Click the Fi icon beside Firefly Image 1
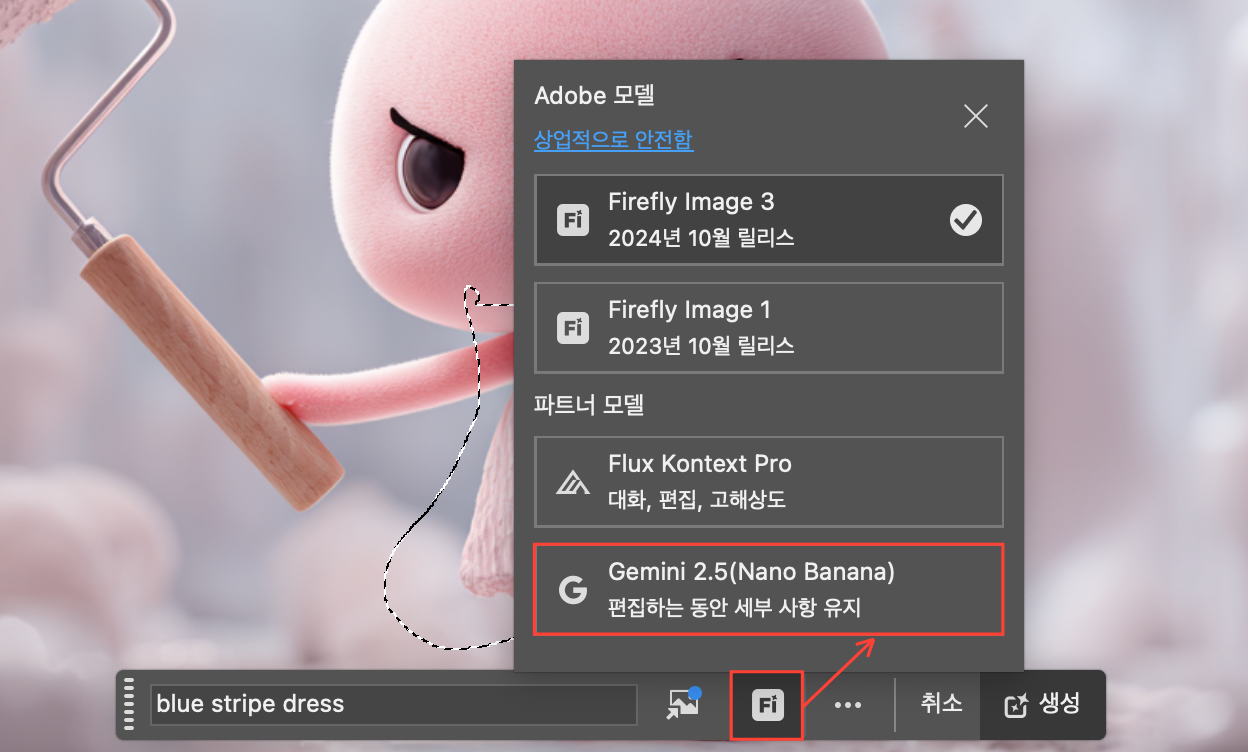The image size is (1248, 752). pos(573,328)
